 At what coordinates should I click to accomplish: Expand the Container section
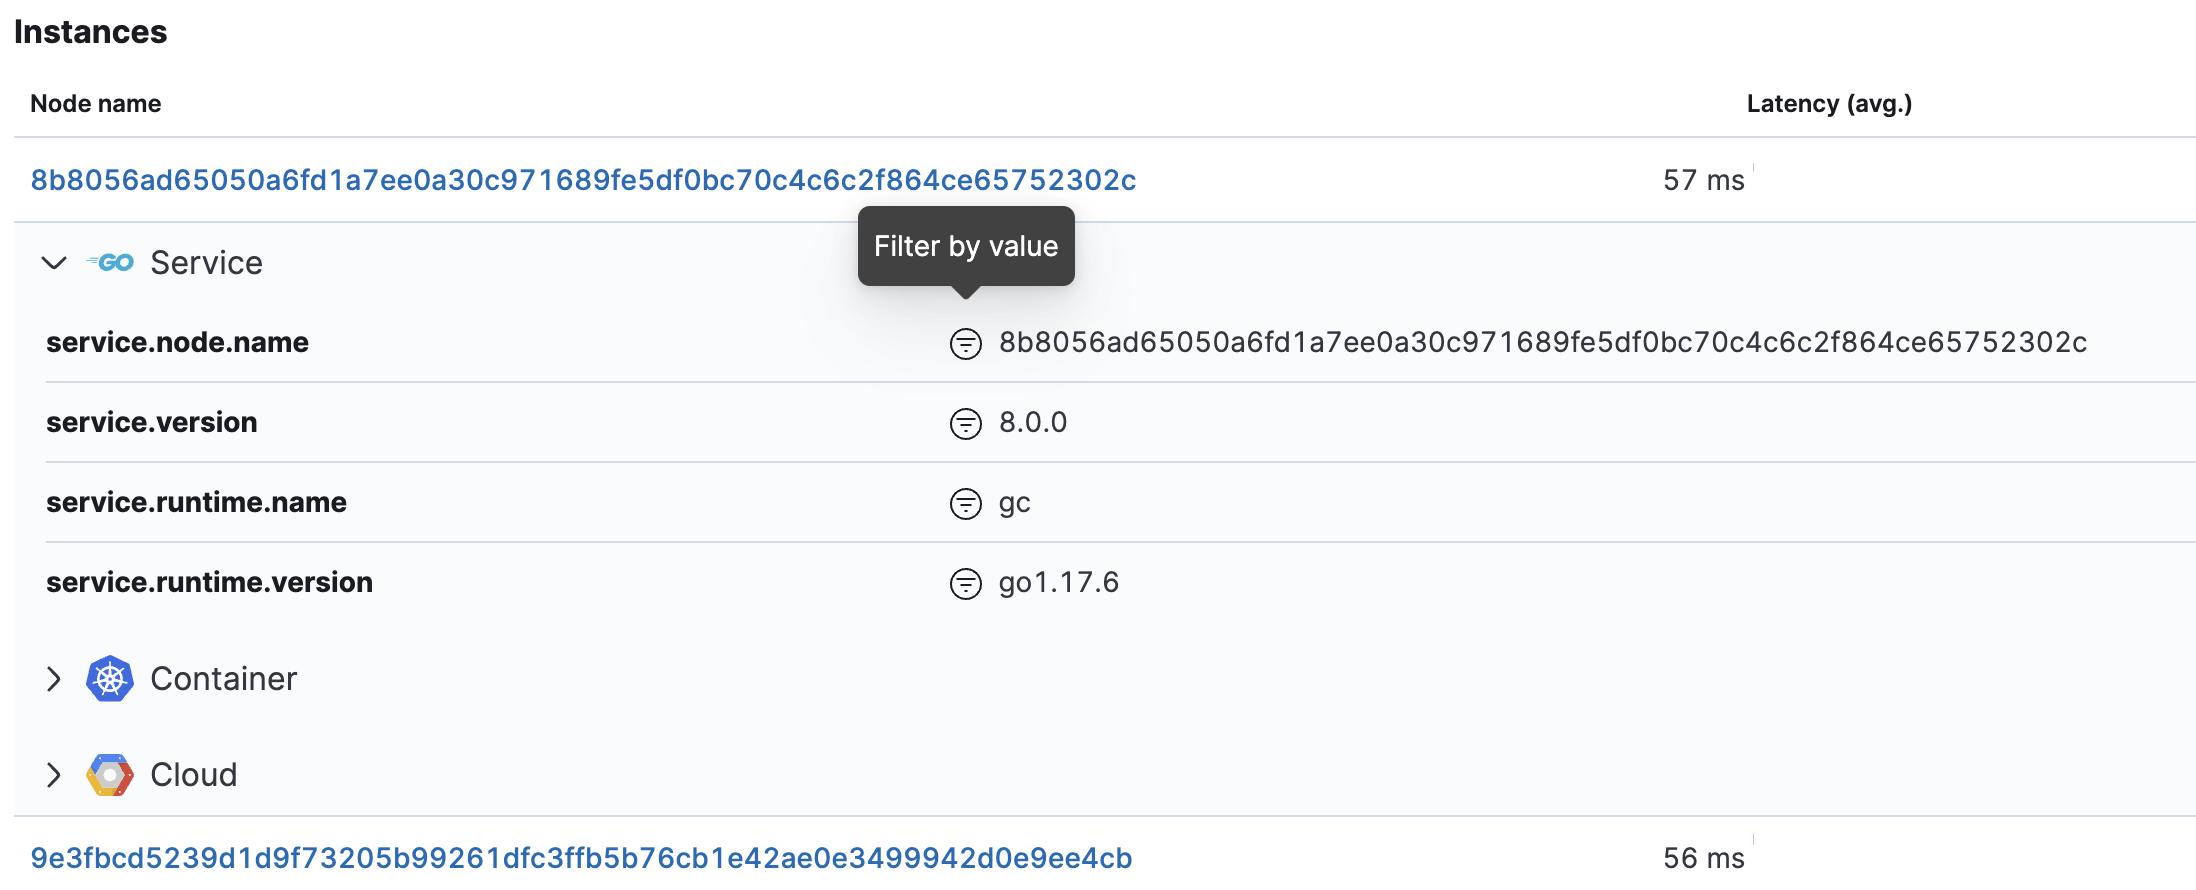(x=53, y=678)
